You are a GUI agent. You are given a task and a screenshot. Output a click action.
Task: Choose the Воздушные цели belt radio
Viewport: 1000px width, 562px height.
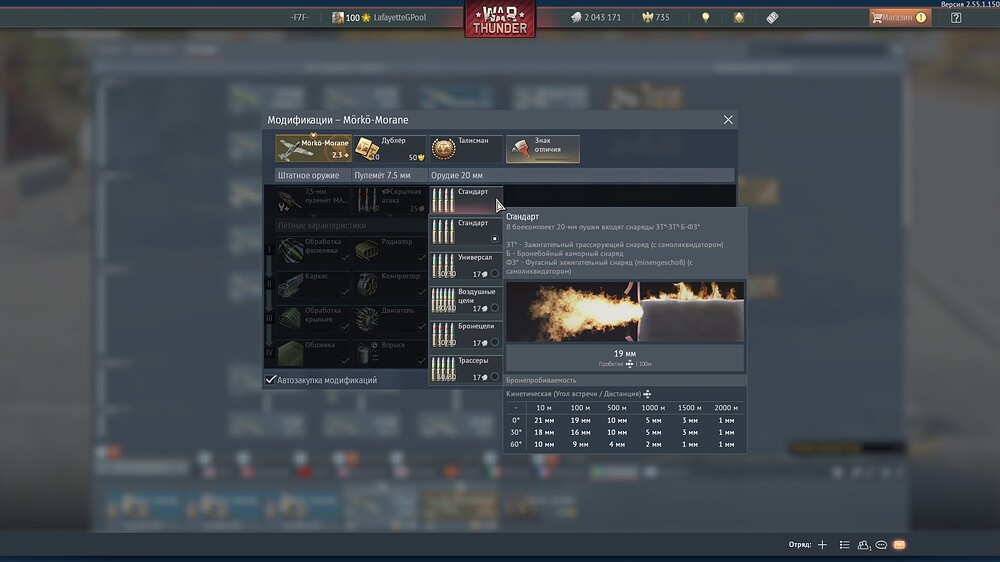(494, 308)
